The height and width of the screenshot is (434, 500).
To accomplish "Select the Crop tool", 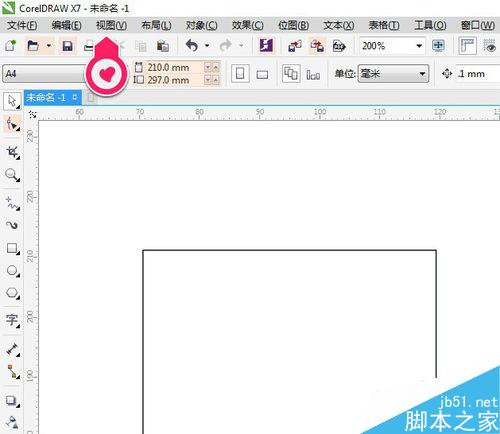I will pyautogui.click(x=12, y=152).
